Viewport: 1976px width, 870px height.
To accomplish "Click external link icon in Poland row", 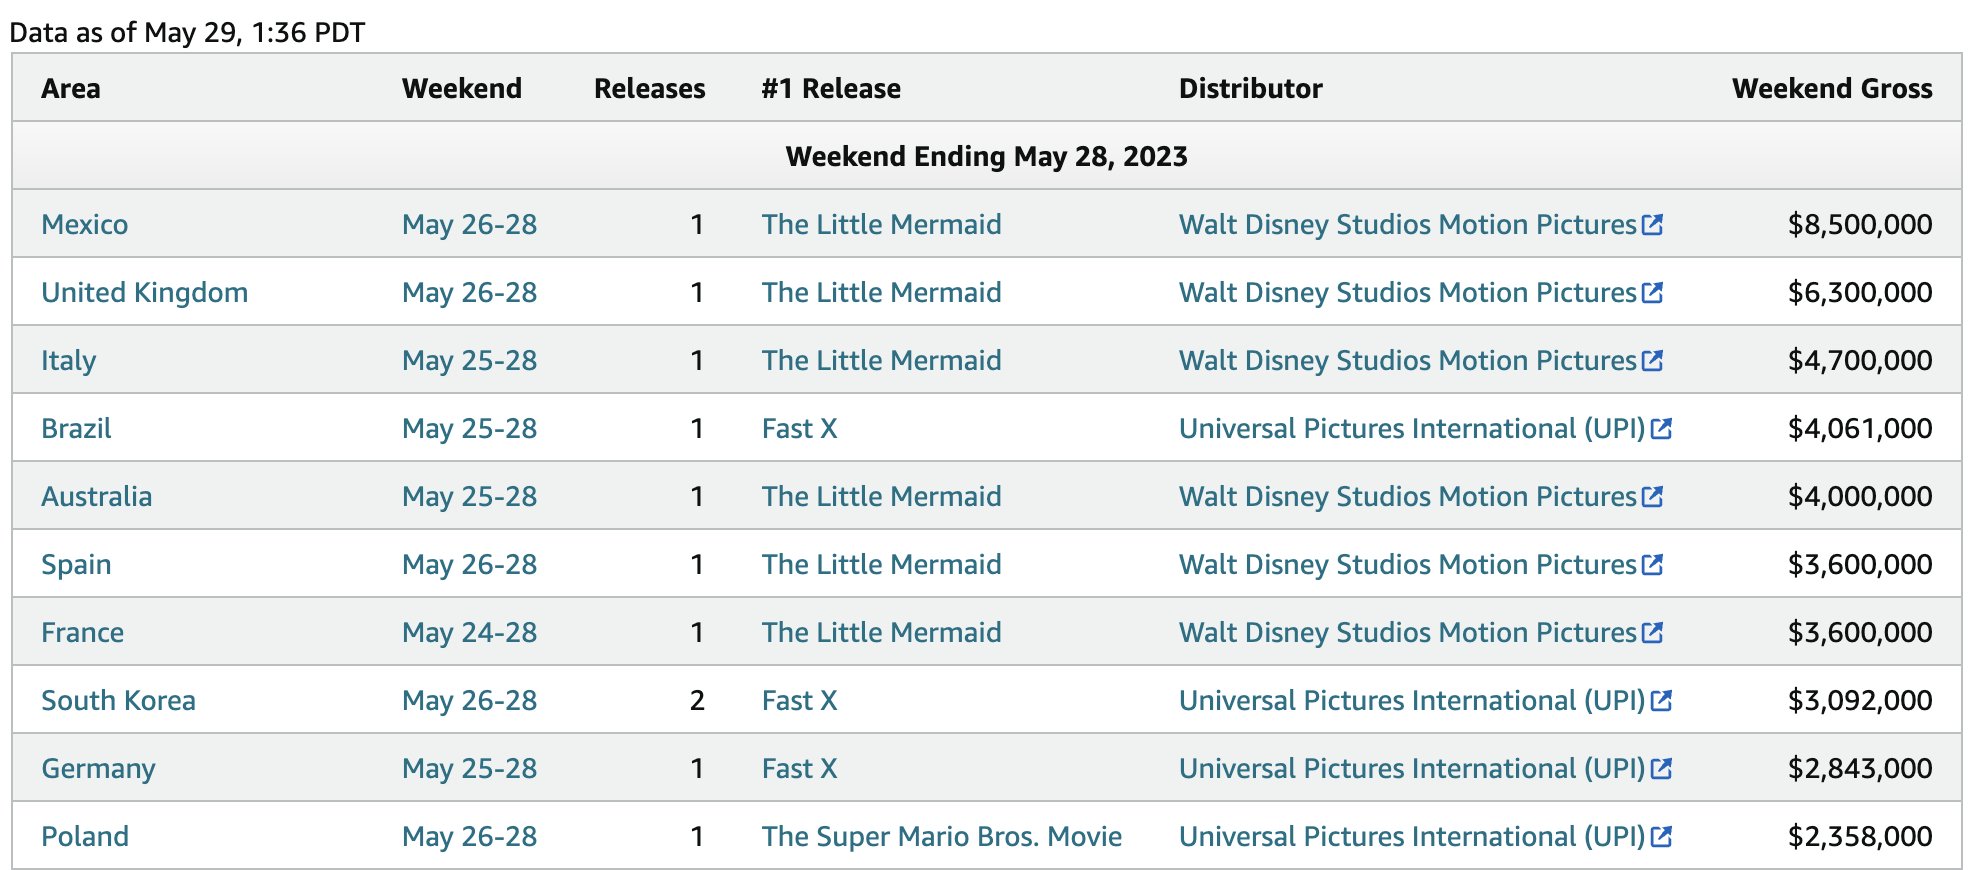I will pyautogui.click(x=1661, y=837).
